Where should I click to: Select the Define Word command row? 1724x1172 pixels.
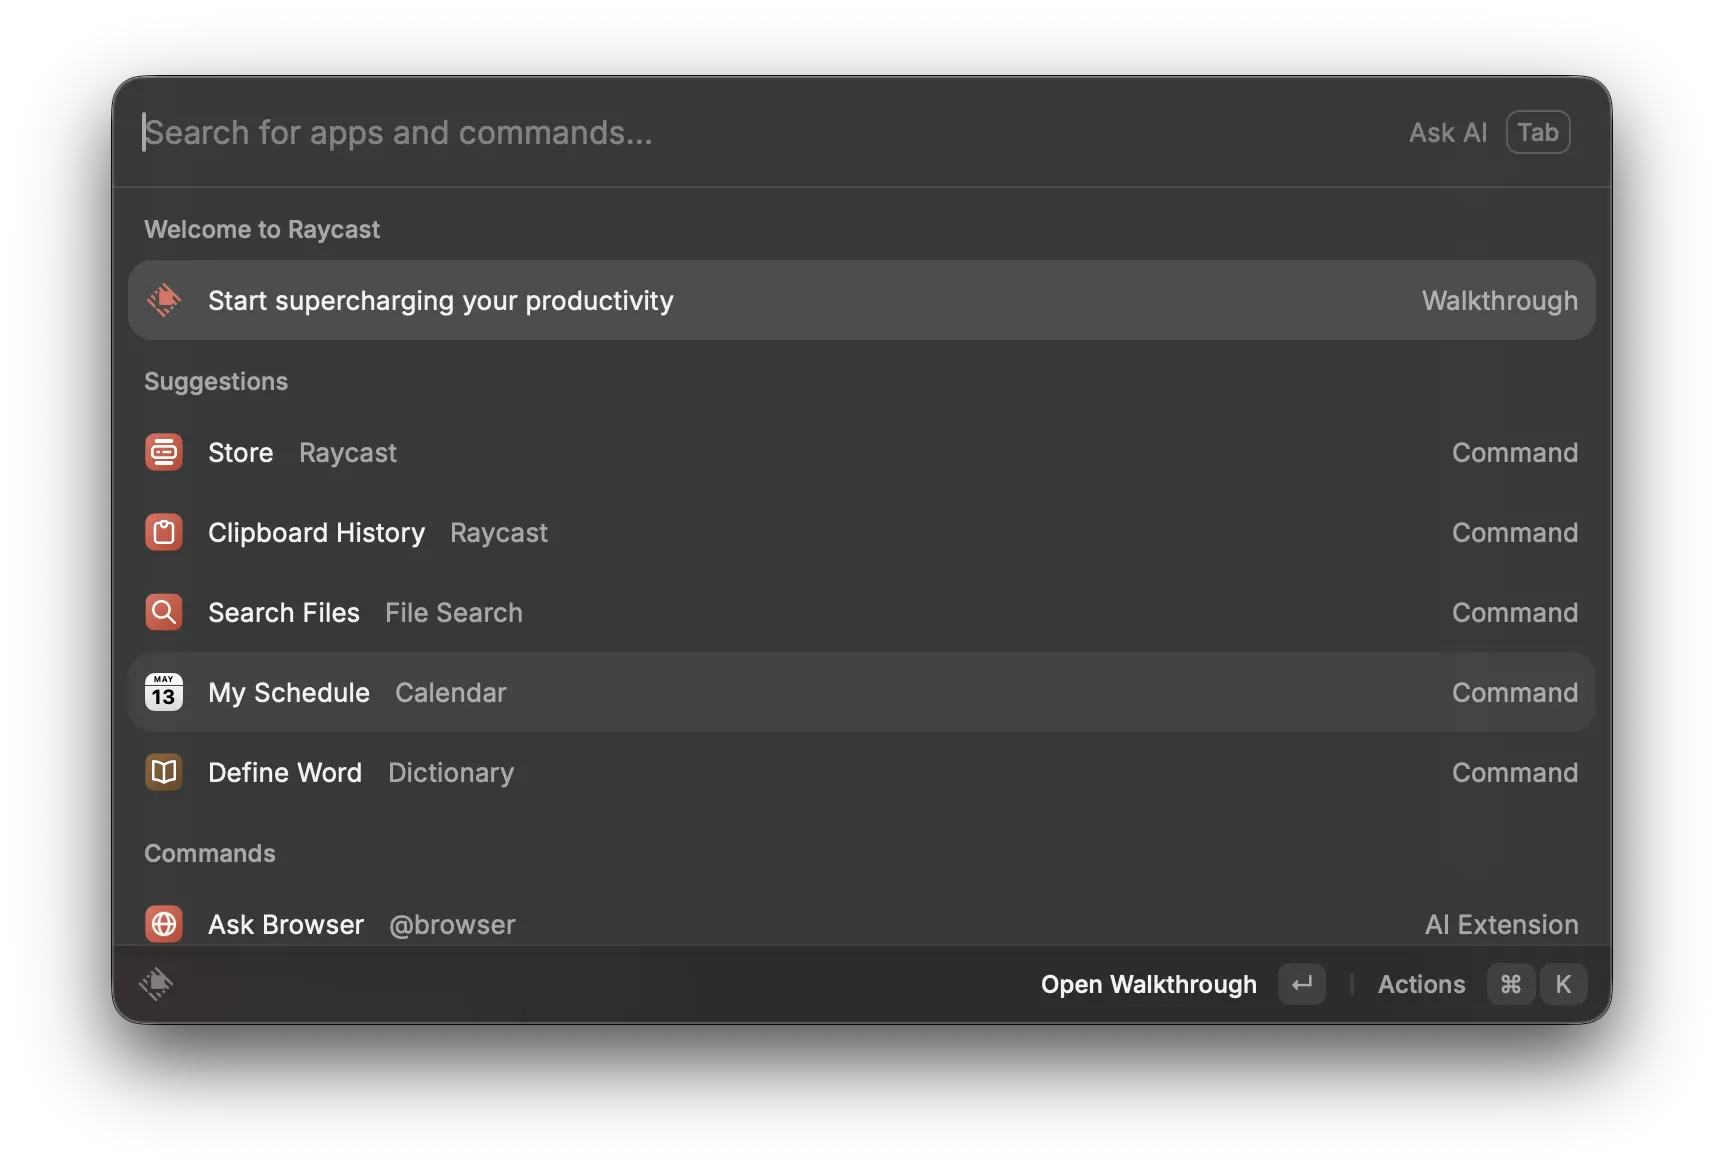862,772
